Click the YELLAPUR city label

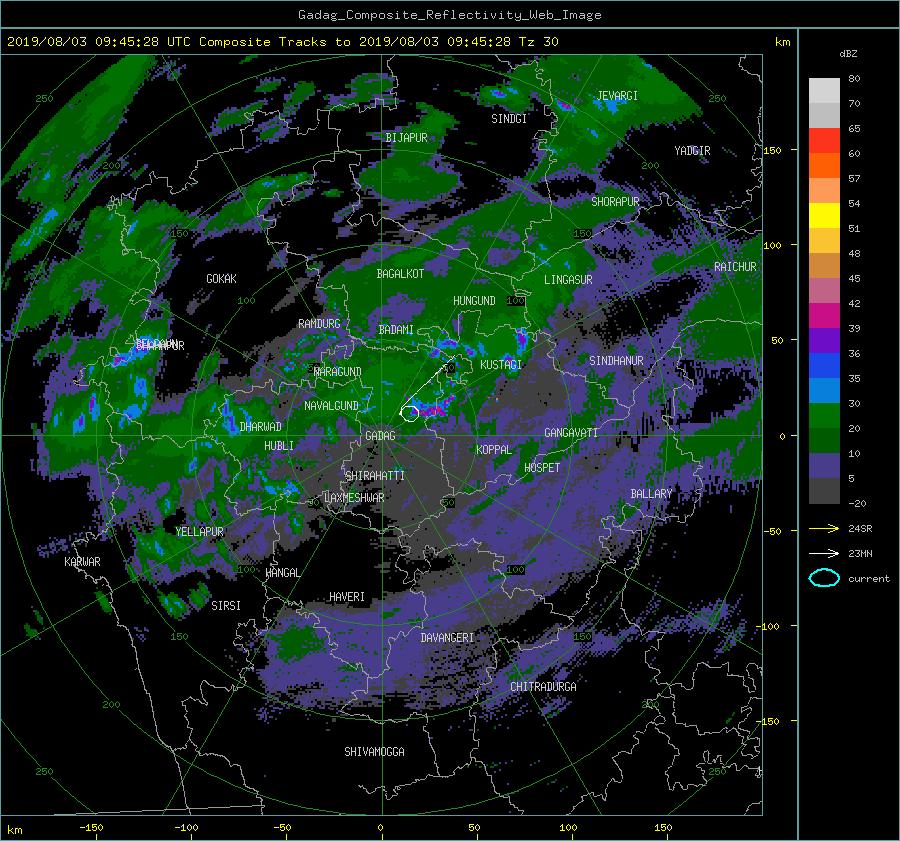(200, 532)
